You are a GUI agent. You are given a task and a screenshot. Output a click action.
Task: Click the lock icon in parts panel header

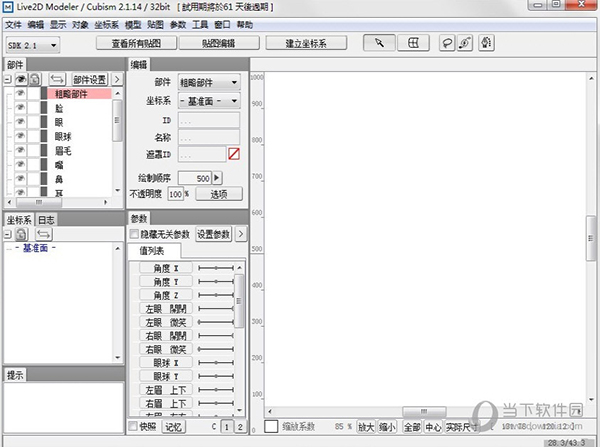coord(33,79)
